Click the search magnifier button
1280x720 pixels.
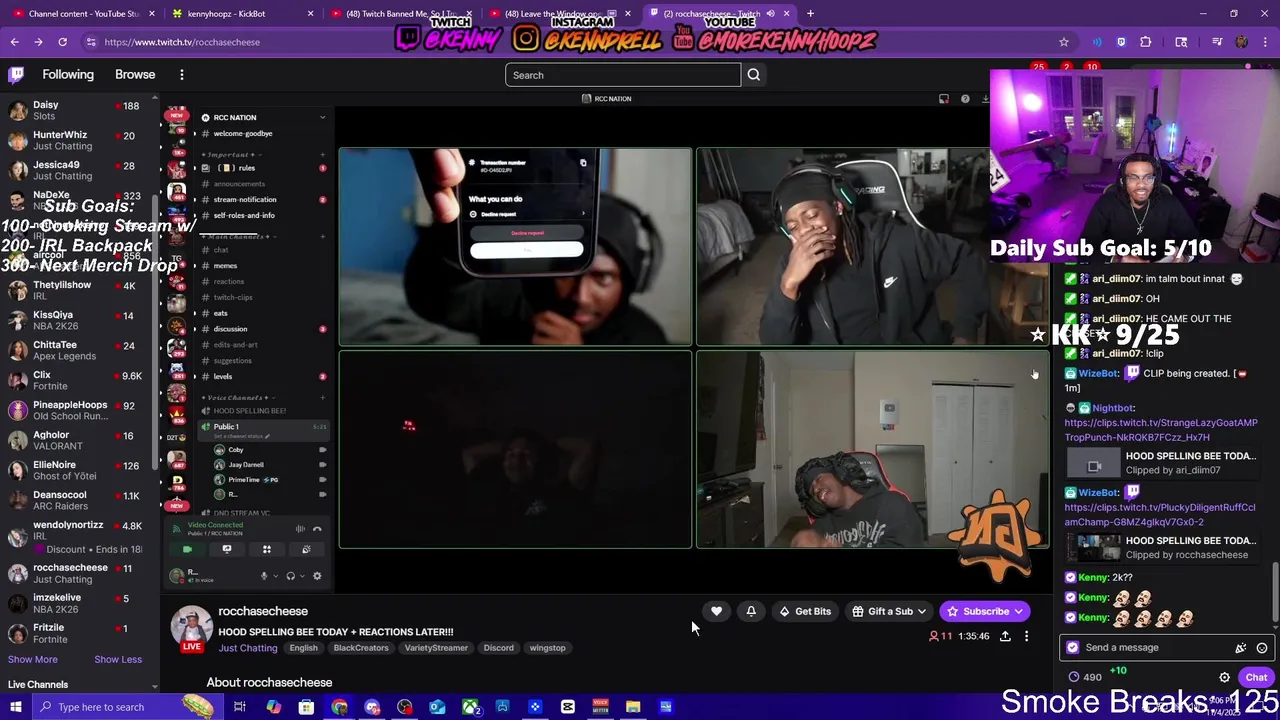754,75
